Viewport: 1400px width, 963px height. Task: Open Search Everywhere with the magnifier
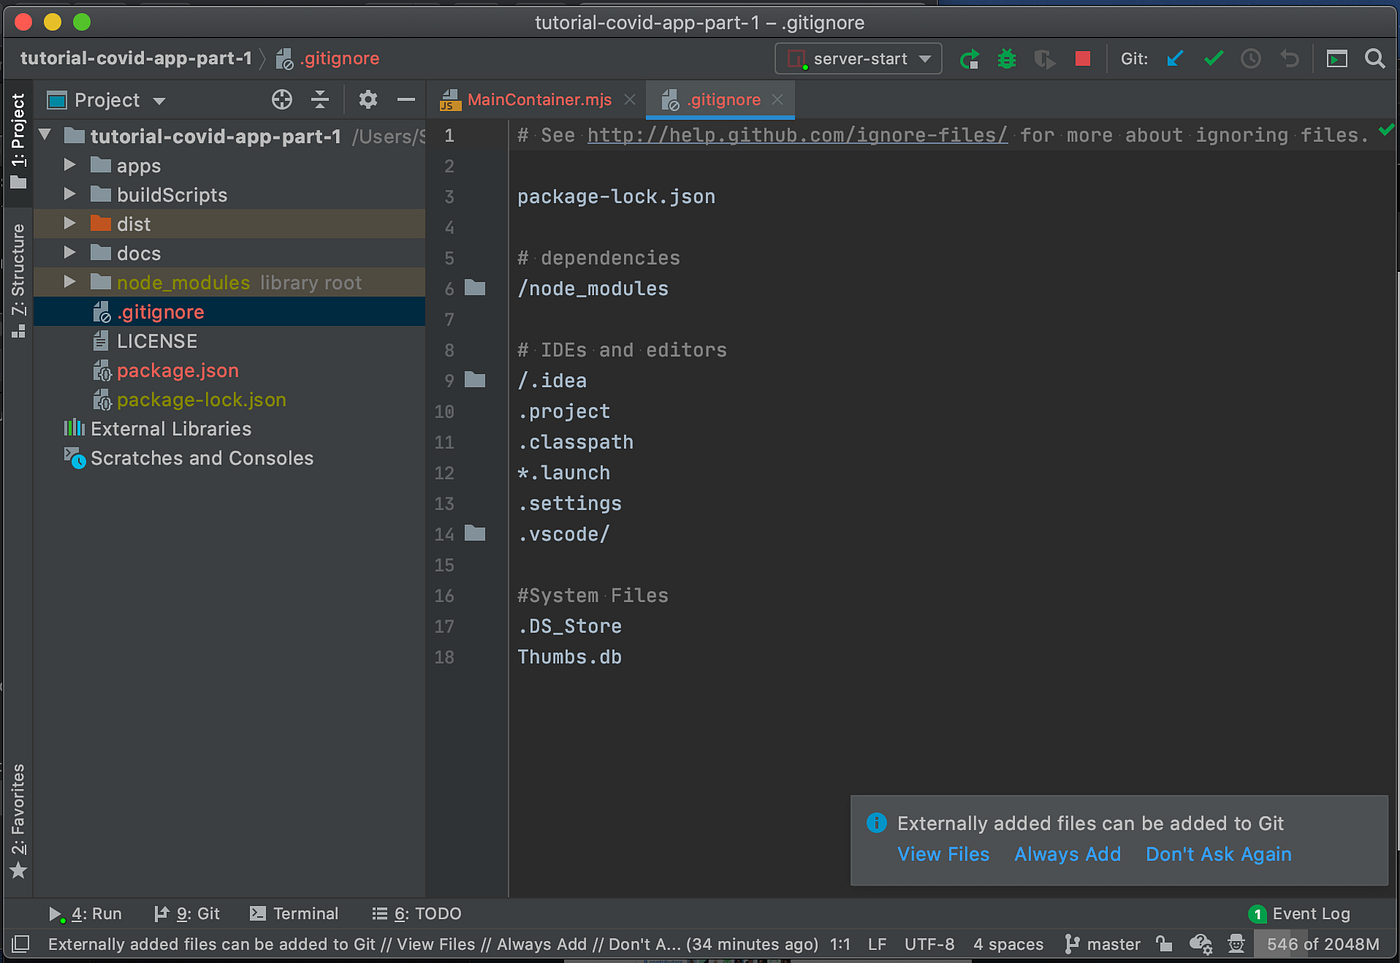[1374, 58]
